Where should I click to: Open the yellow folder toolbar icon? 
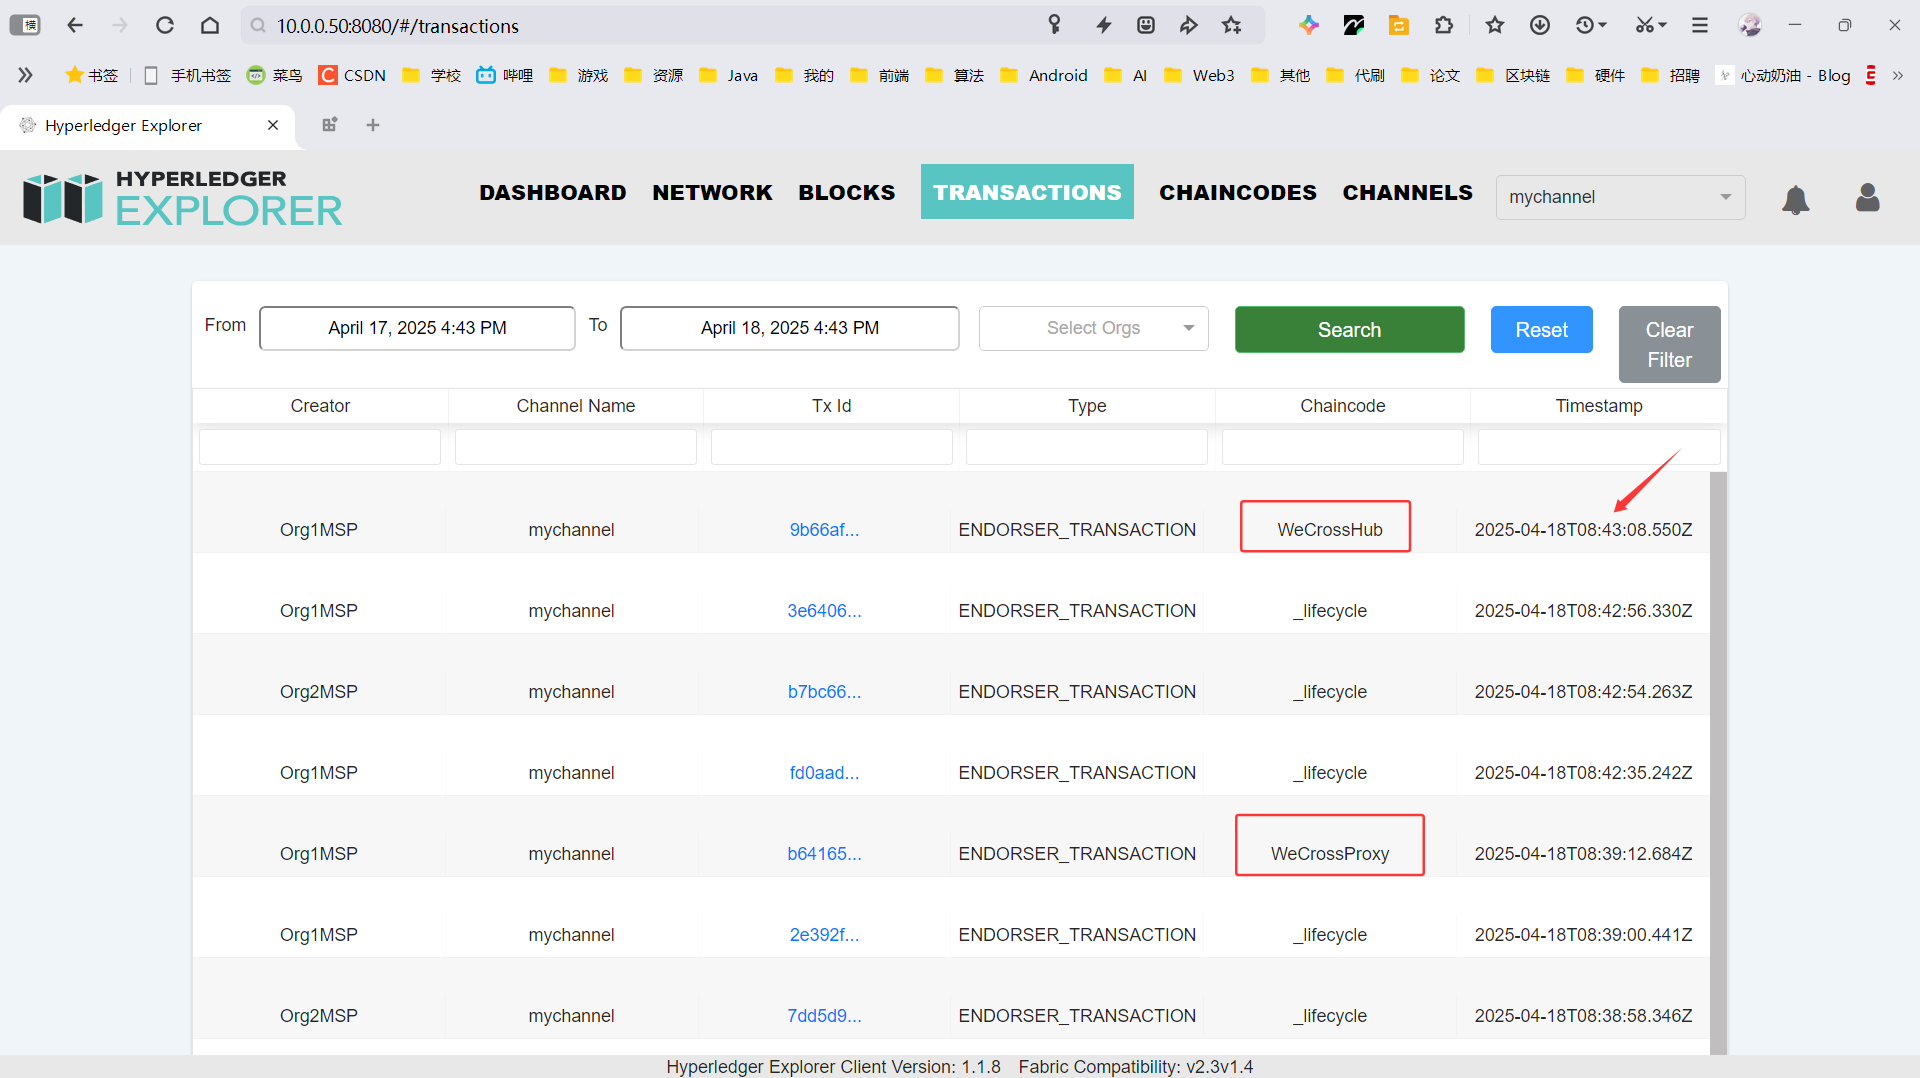coord(1399,25)
